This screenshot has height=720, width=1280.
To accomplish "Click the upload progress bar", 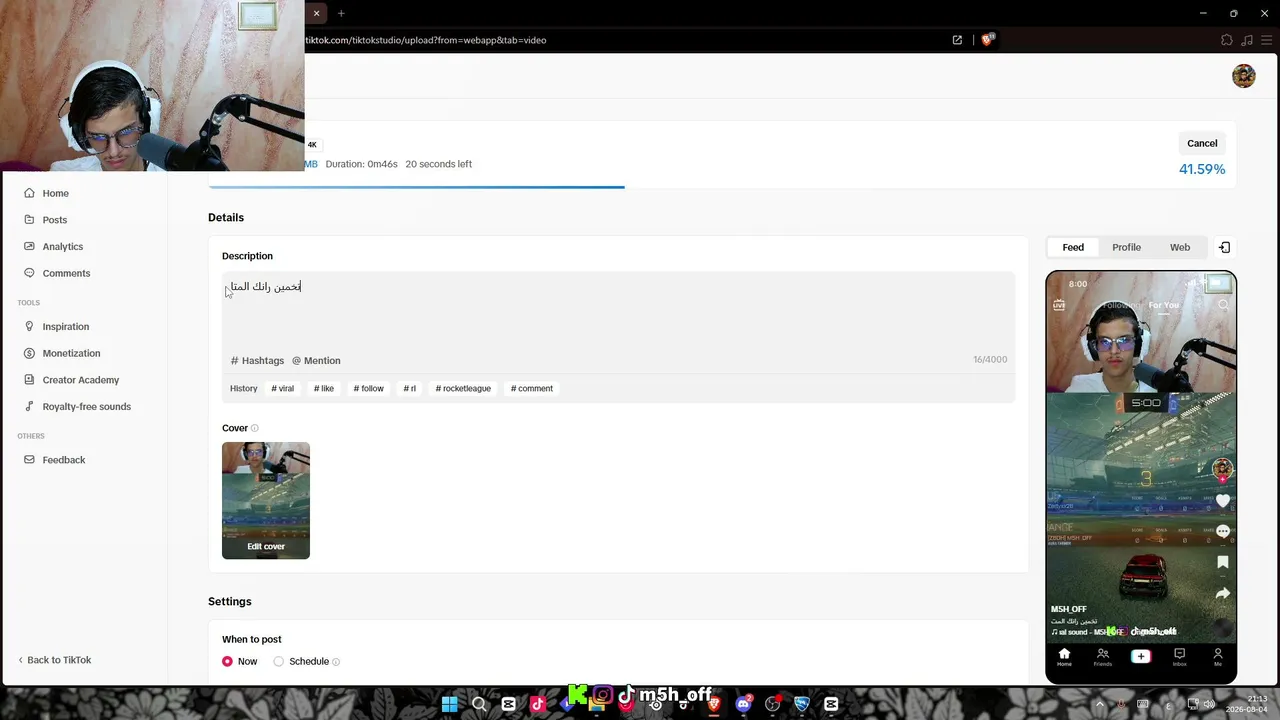I will coord(722,187).
